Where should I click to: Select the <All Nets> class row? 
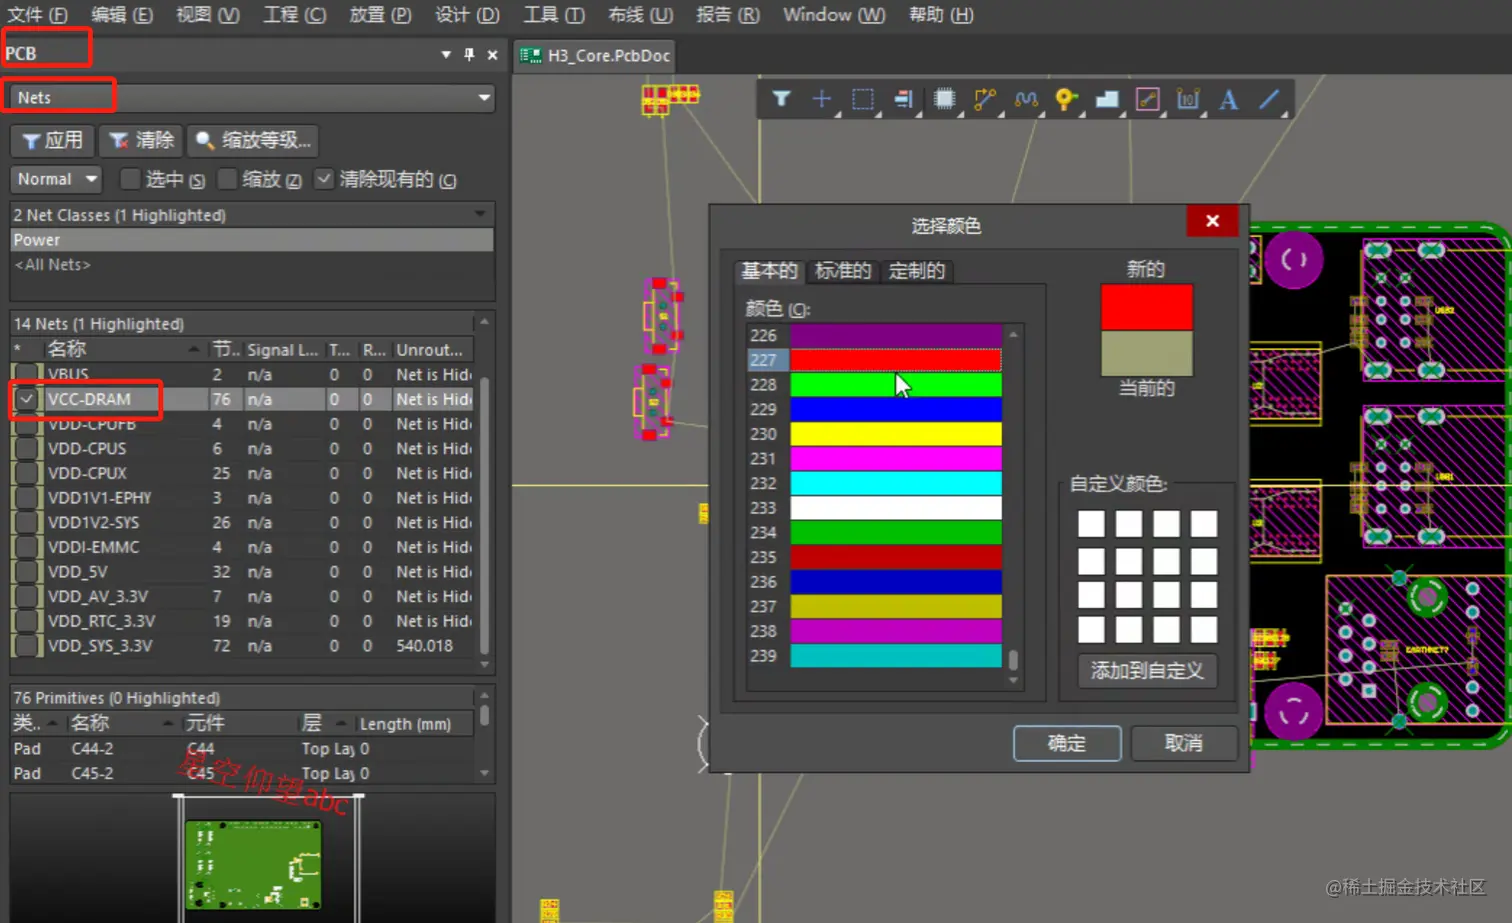[x=252, y=265]
